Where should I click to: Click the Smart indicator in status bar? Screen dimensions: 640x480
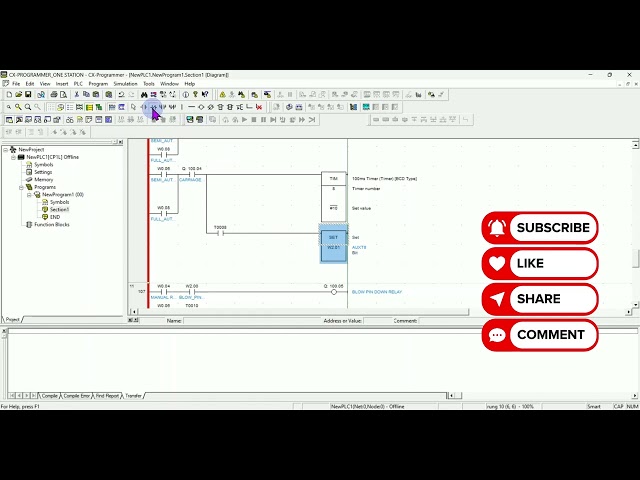[x=594, y=407]
